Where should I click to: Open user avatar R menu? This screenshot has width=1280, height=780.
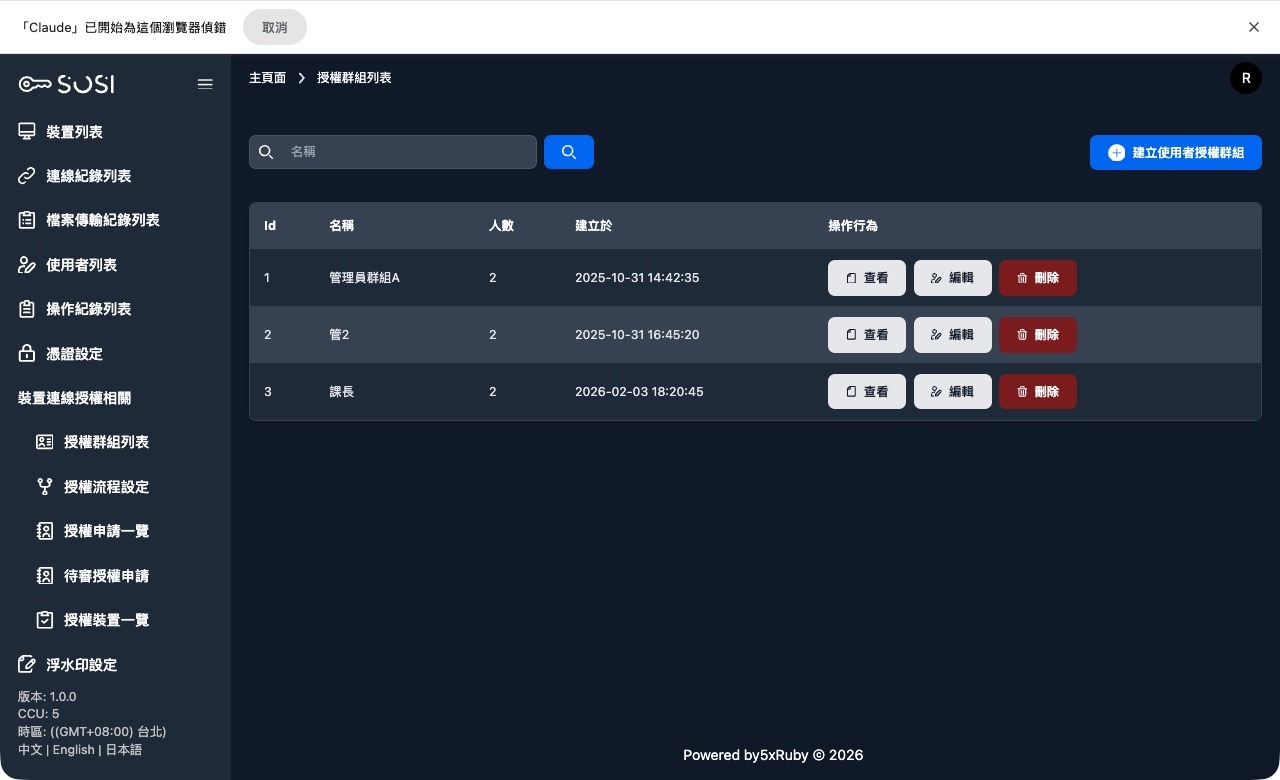click(1245, 78)
